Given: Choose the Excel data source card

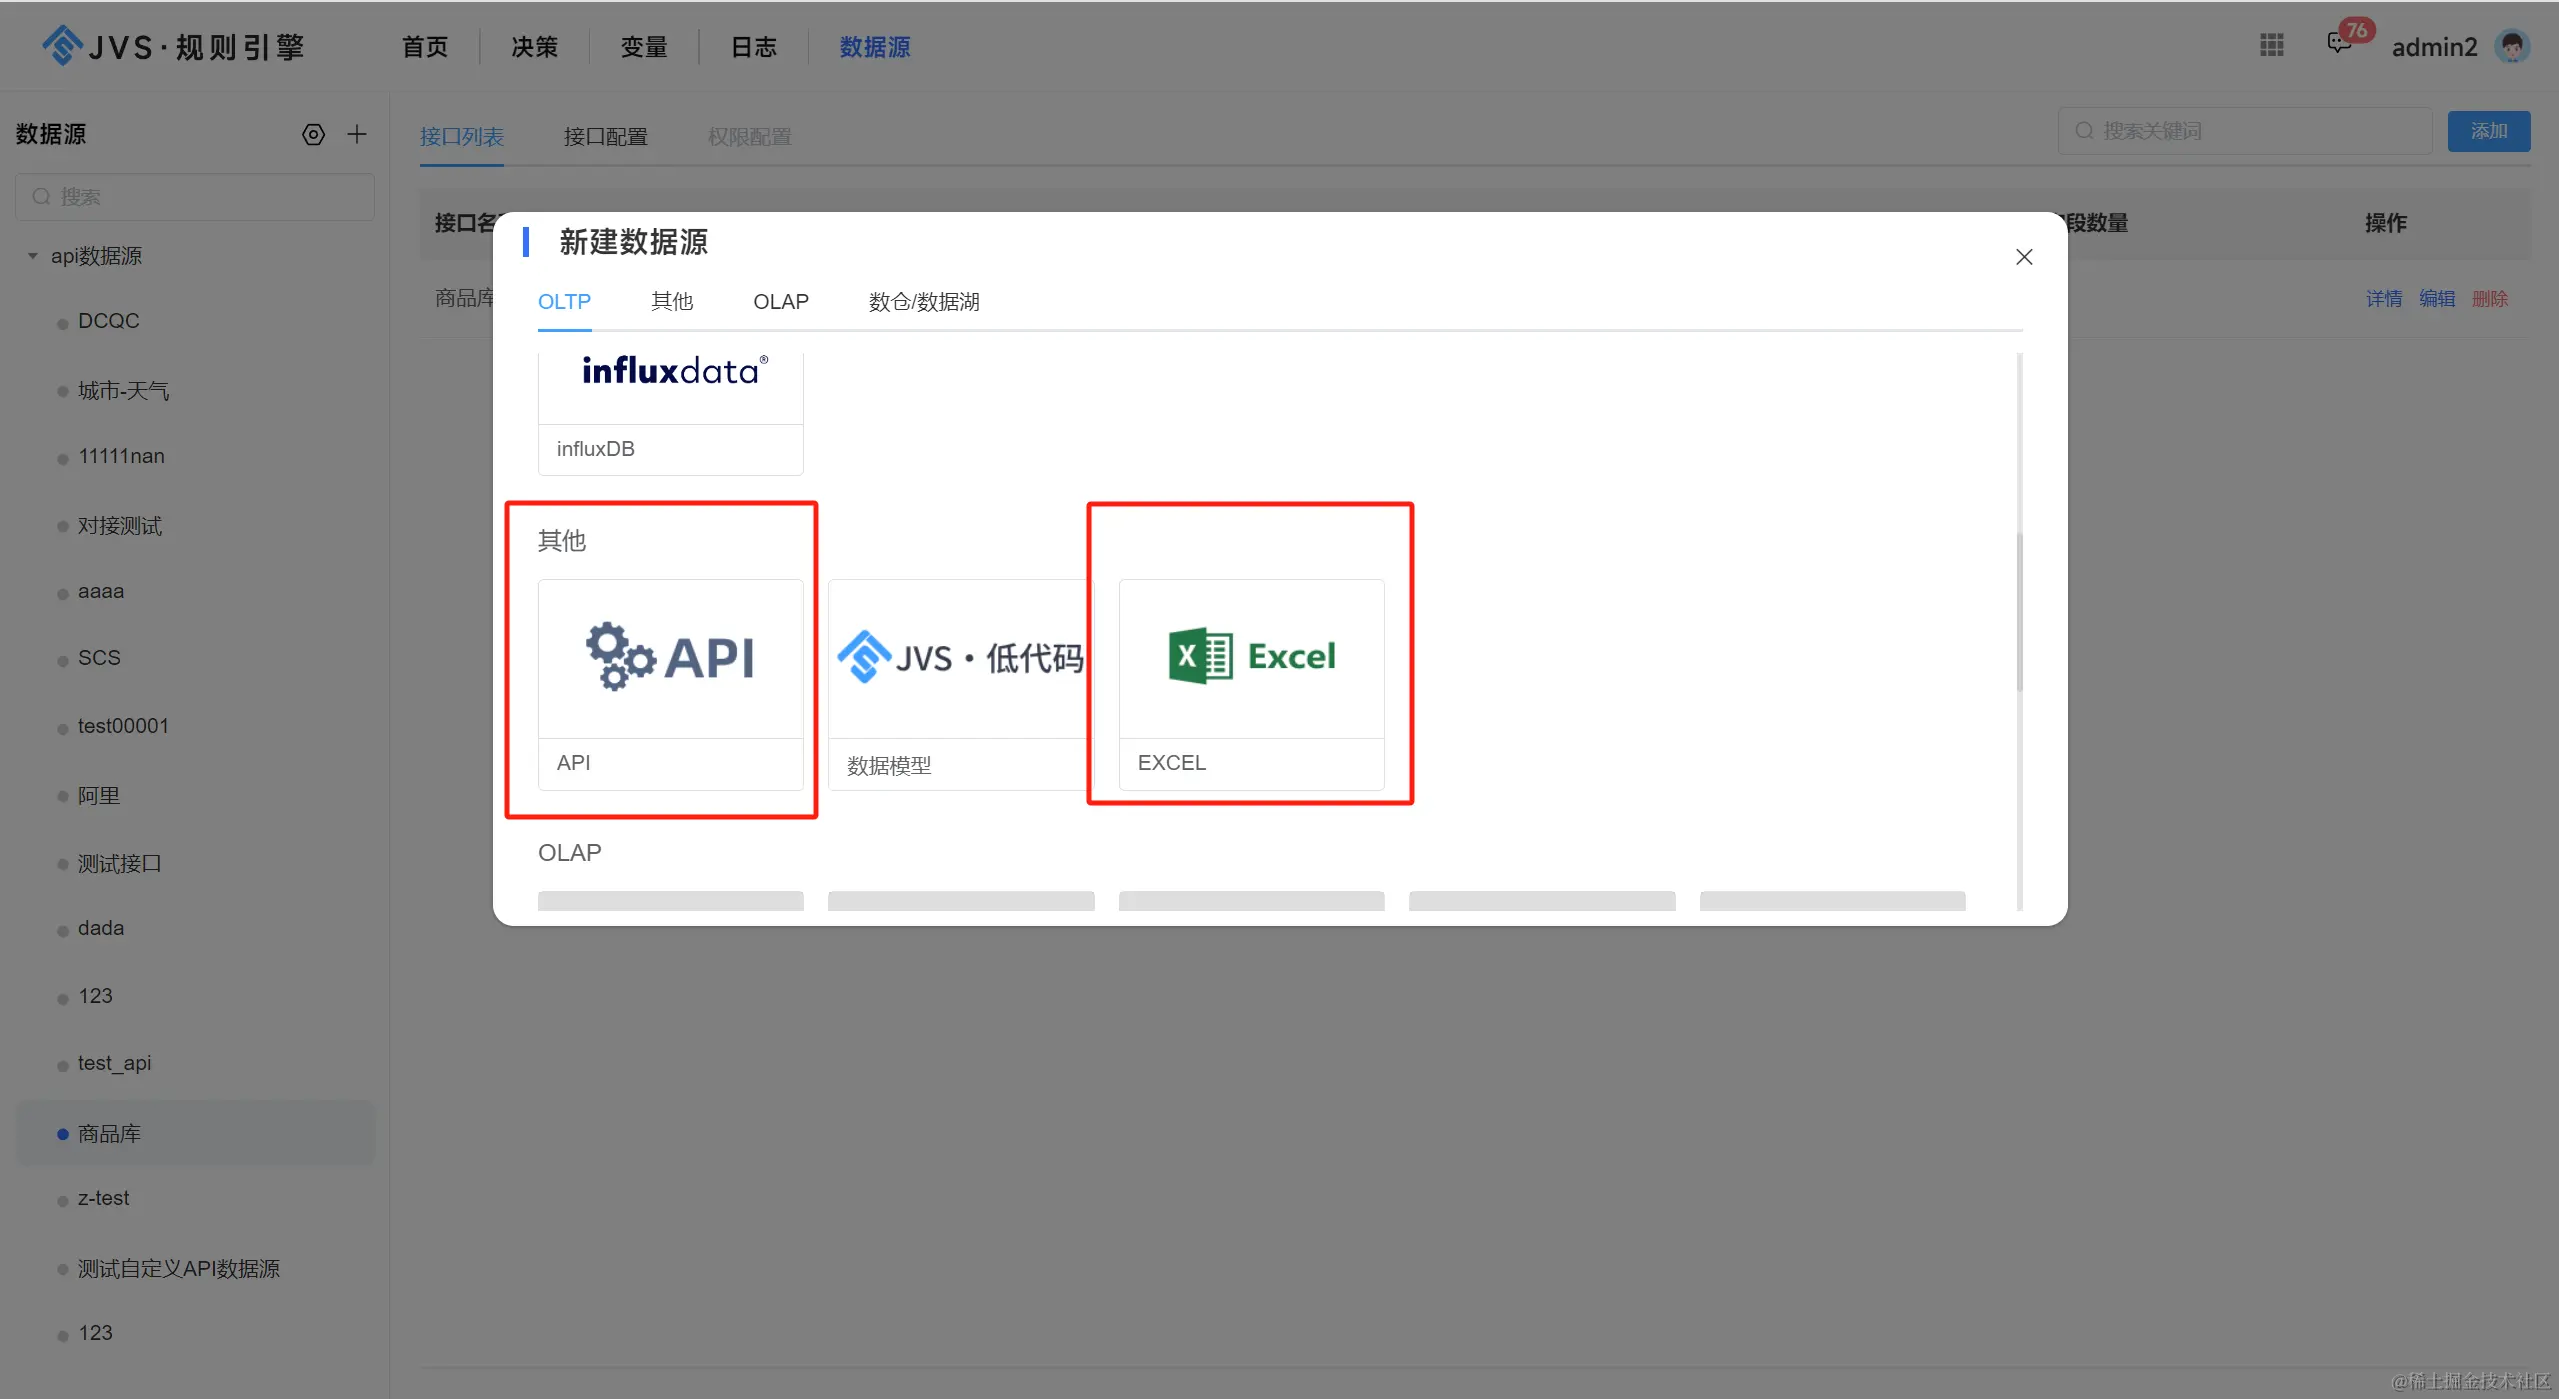Looking at the screenshot, I should point(1250,683).
